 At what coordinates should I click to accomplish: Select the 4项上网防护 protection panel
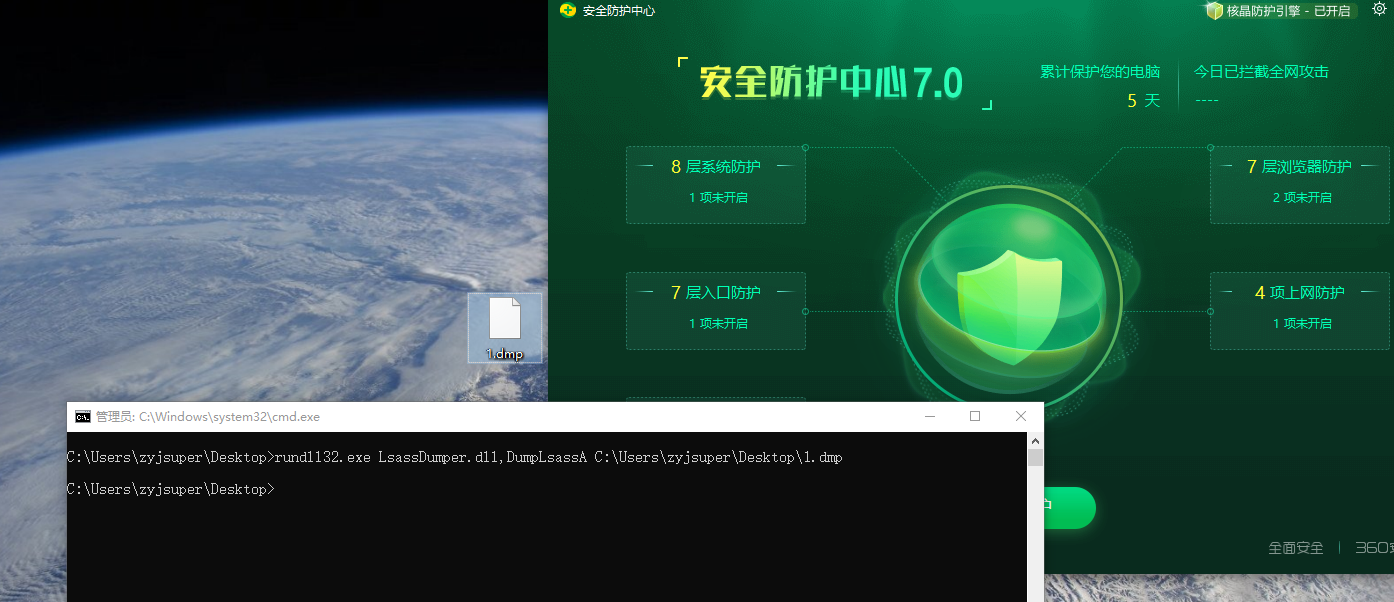(x=1300, y=310)
